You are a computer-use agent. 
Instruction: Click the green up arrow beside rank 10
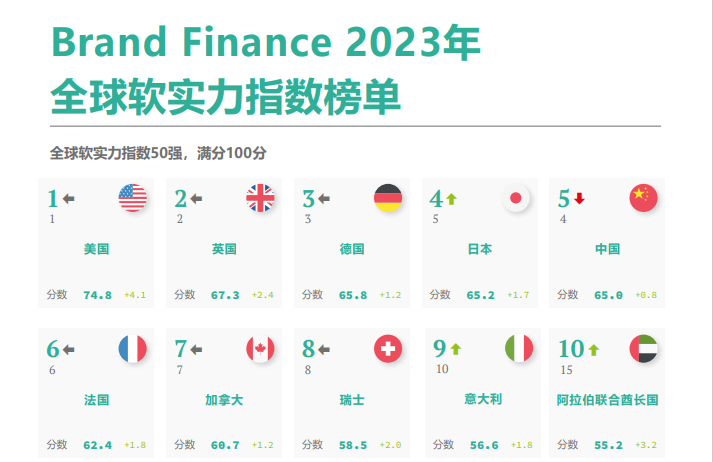pyautogui.click(x=593, y=350)
